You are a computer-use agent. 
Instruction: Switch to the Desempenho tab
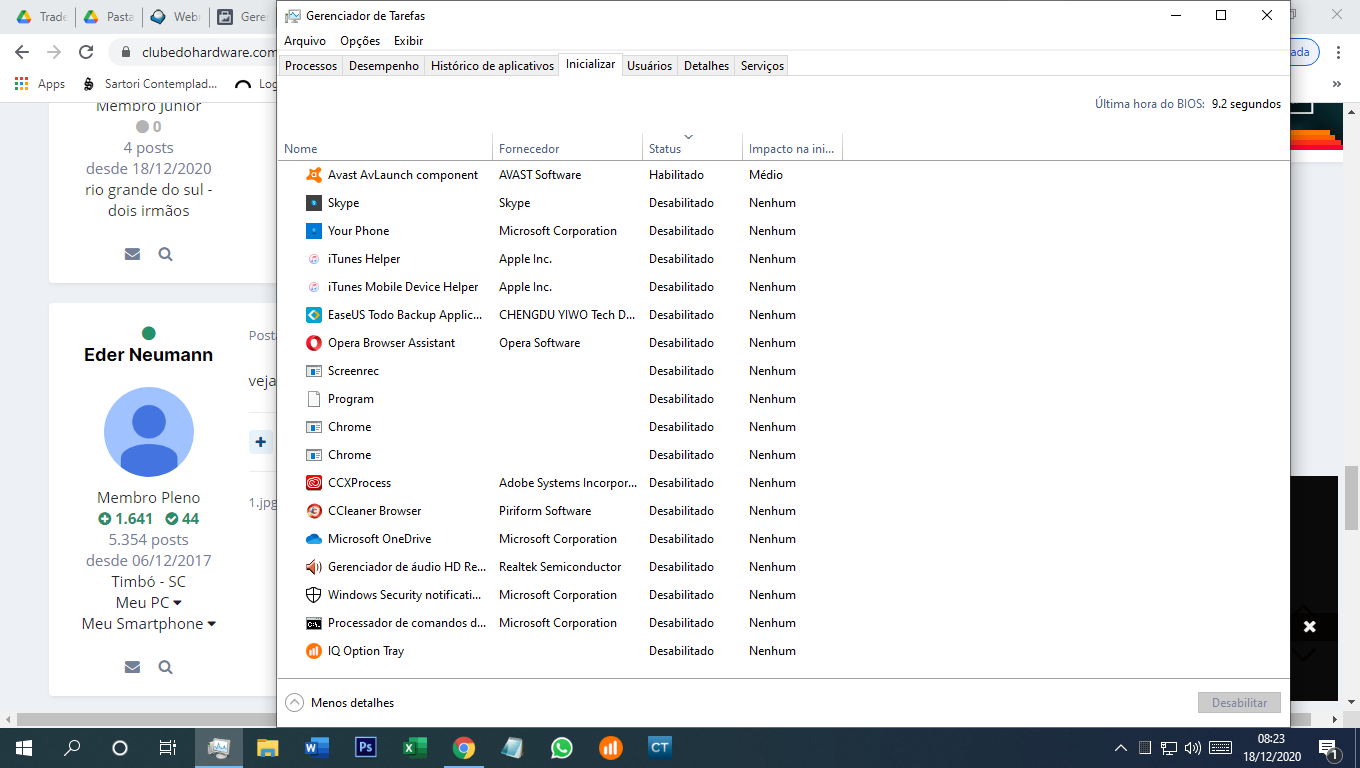pyautogui.click(x=384, y=66)
